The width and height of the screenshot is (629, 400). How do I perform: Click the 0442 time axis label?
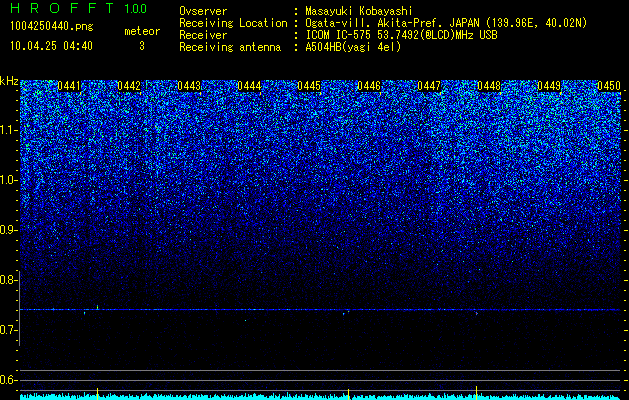coord(129,86)
